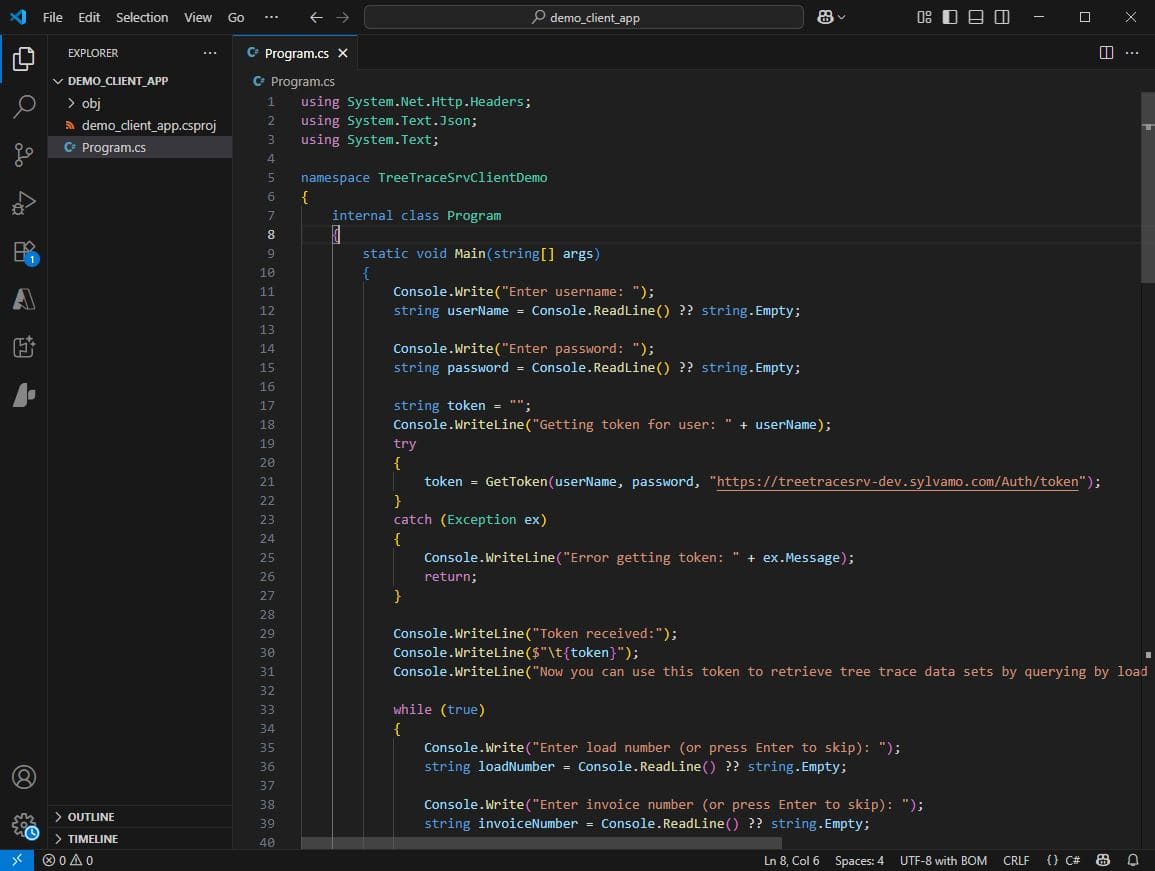The image size is (1155, 871).
Task: Open the Extensions view with the notification badge
Action: point(23,251)
